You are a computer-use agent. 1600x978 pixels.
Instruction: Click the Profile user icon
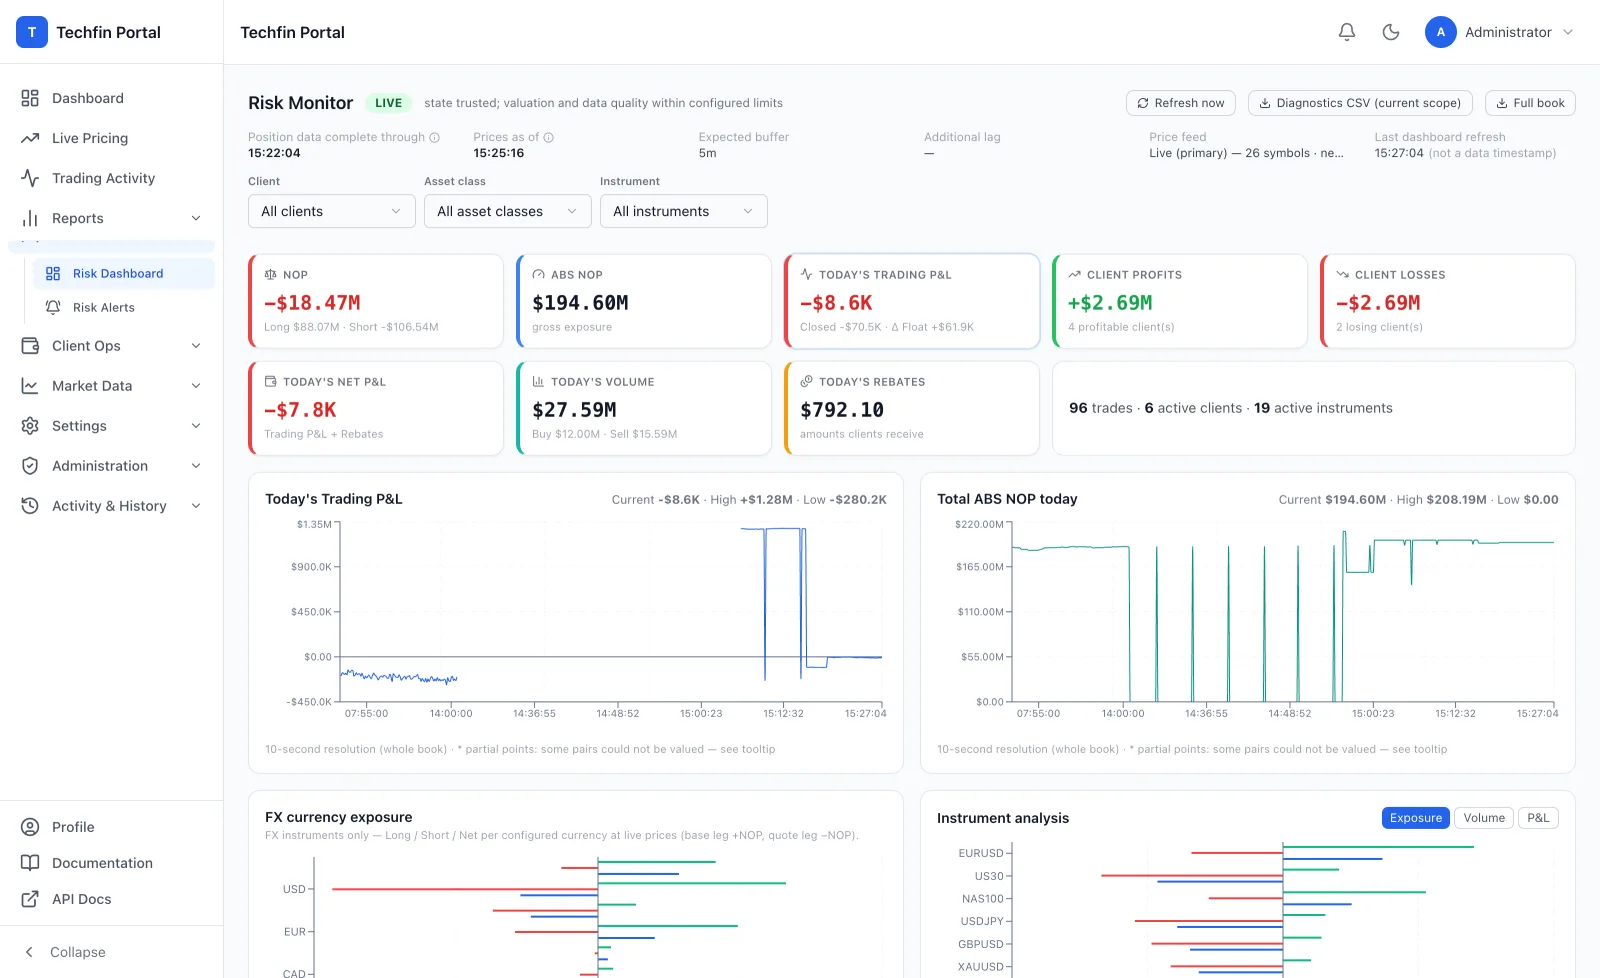[30, 827]
